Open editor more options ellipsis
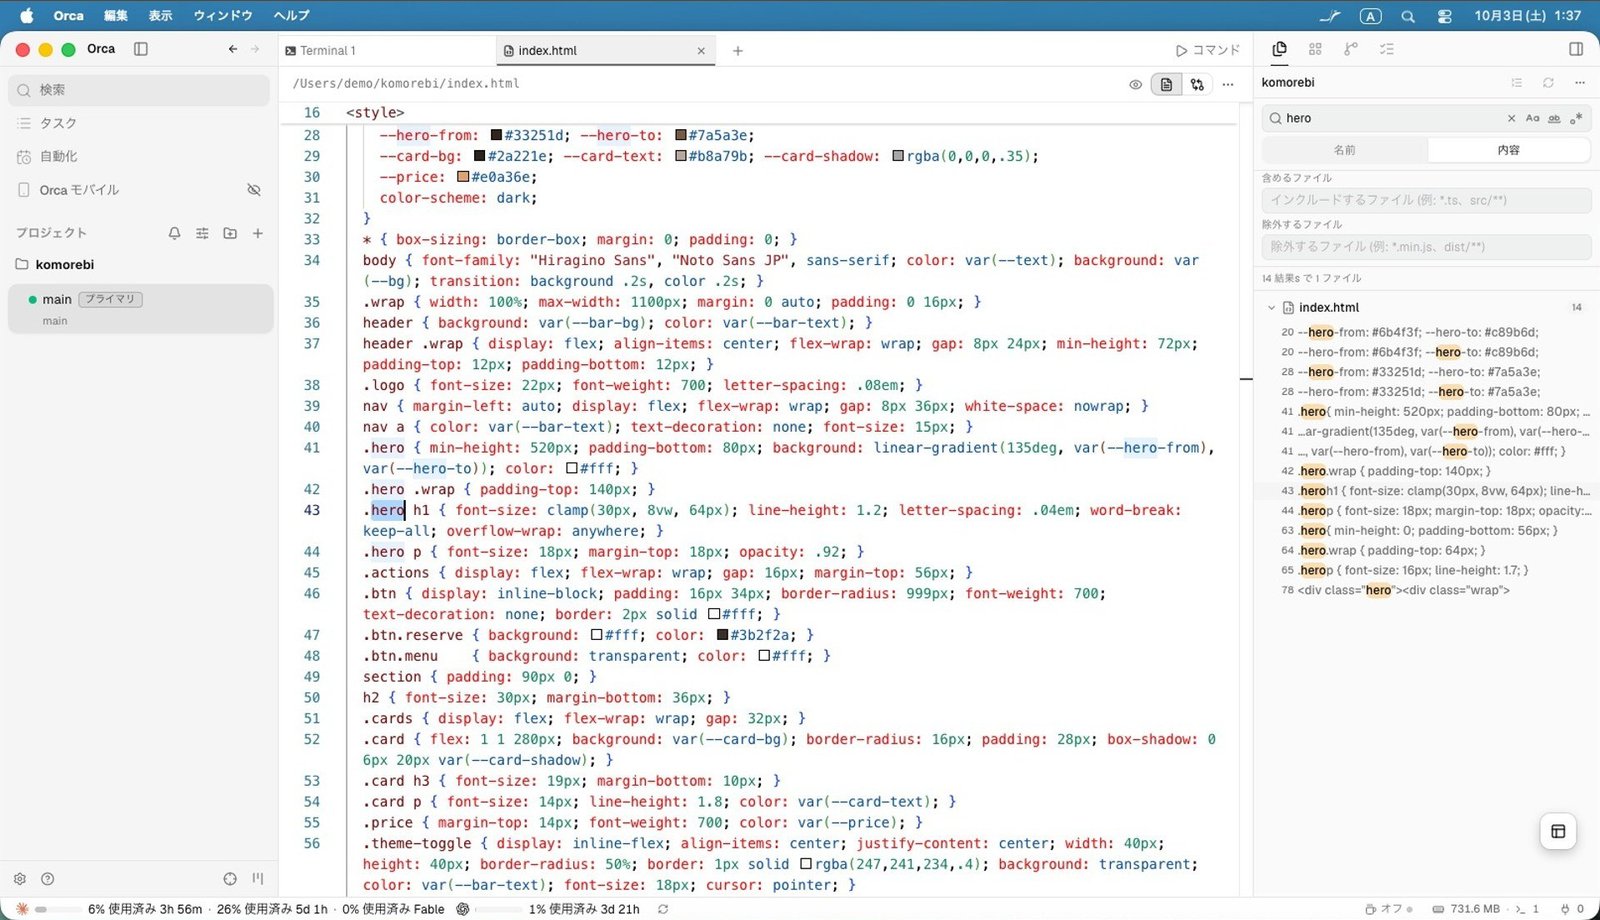Screen dimensions: 1600x920 coord(1228,85)
